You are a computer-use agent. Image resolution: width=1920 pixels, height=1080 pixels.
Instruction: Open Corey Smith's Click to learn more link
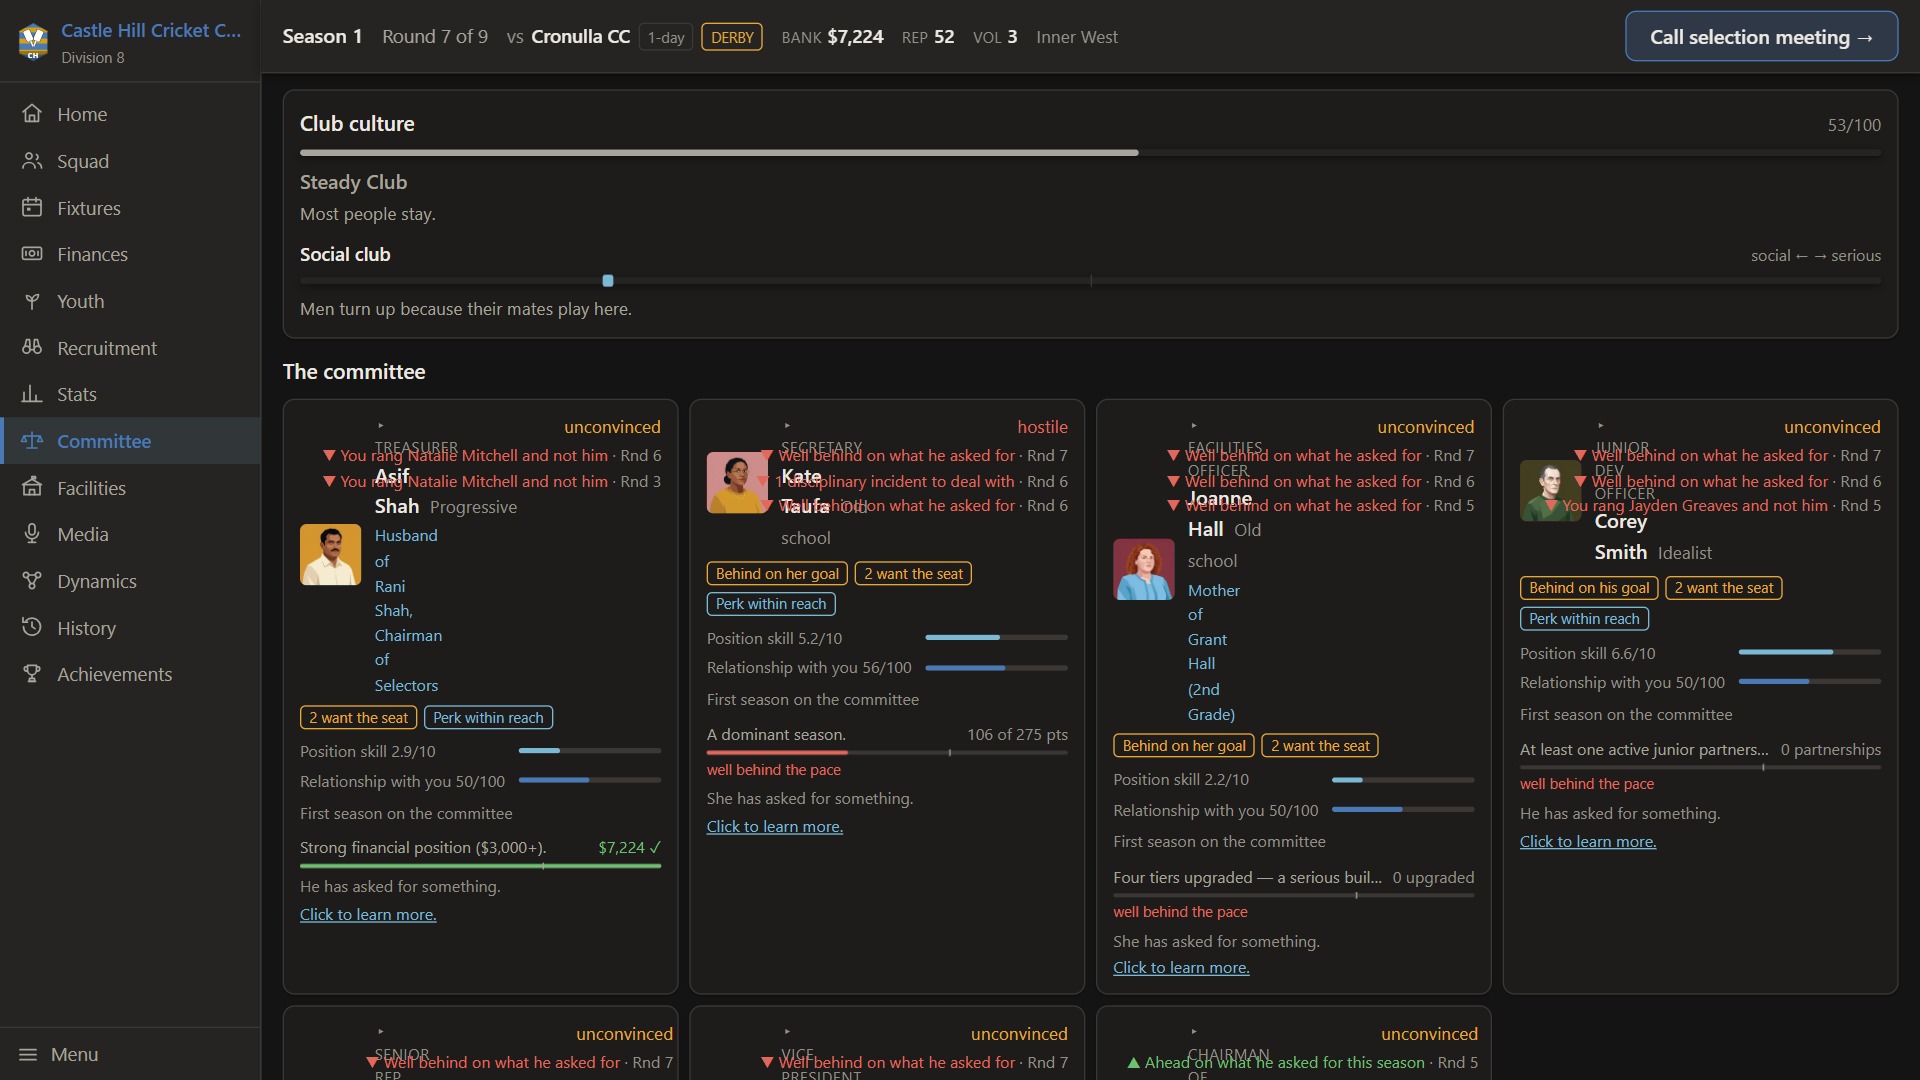[1588, 842]
